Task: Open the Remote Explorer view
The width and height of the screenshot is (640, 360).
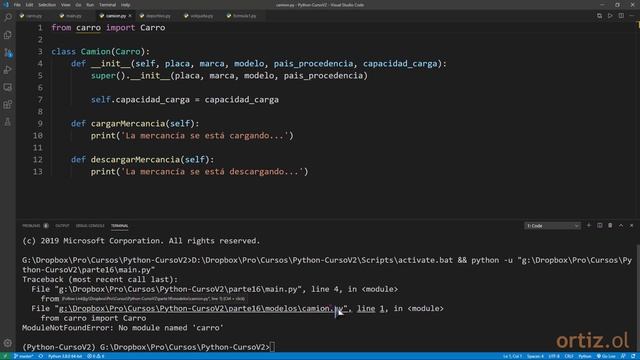Action: click(8, 87)
